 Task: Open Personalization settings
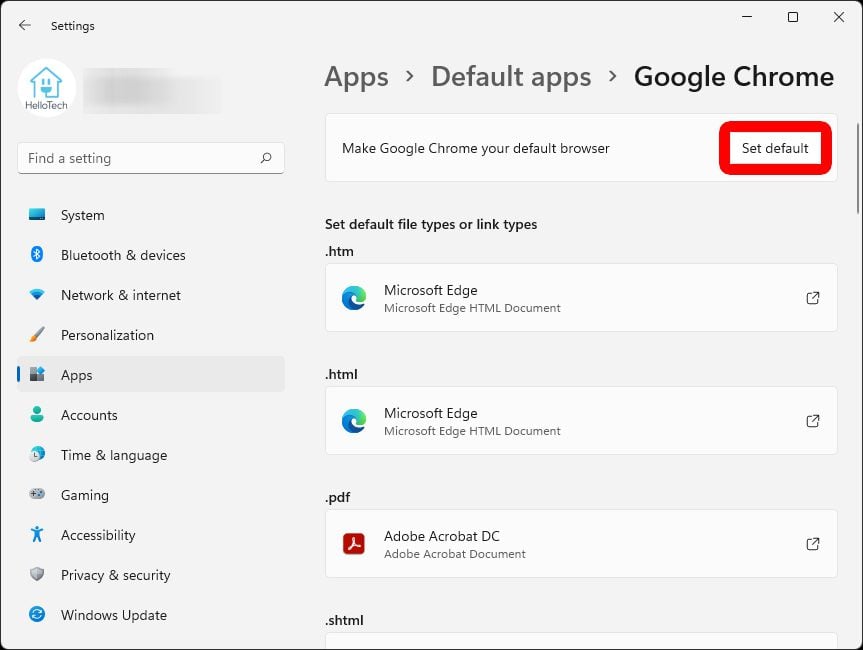point(151,335)
